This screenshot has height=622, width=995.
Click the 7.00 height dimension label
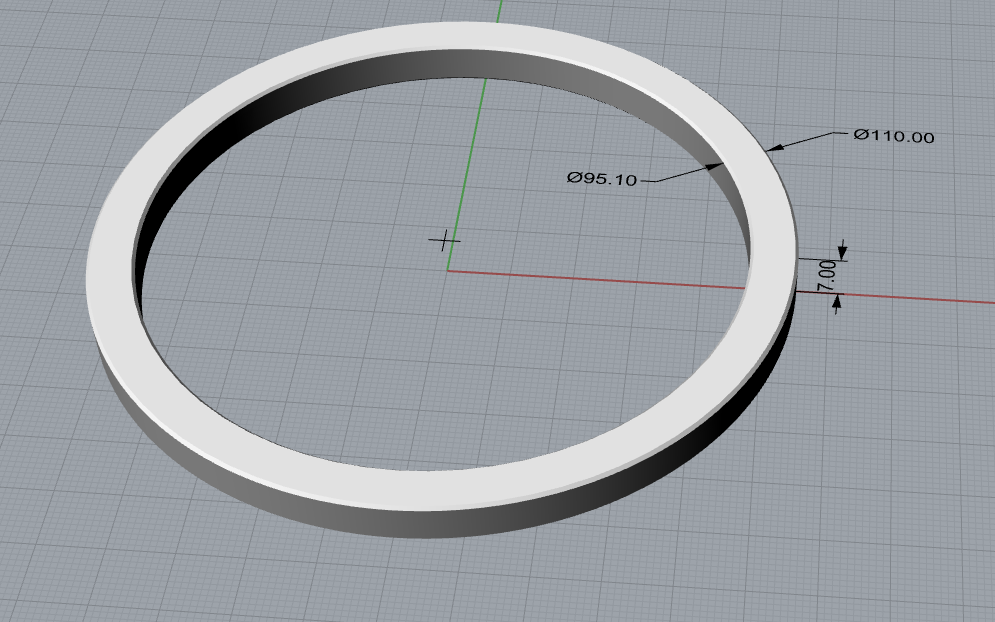click(x=827, y=275)
